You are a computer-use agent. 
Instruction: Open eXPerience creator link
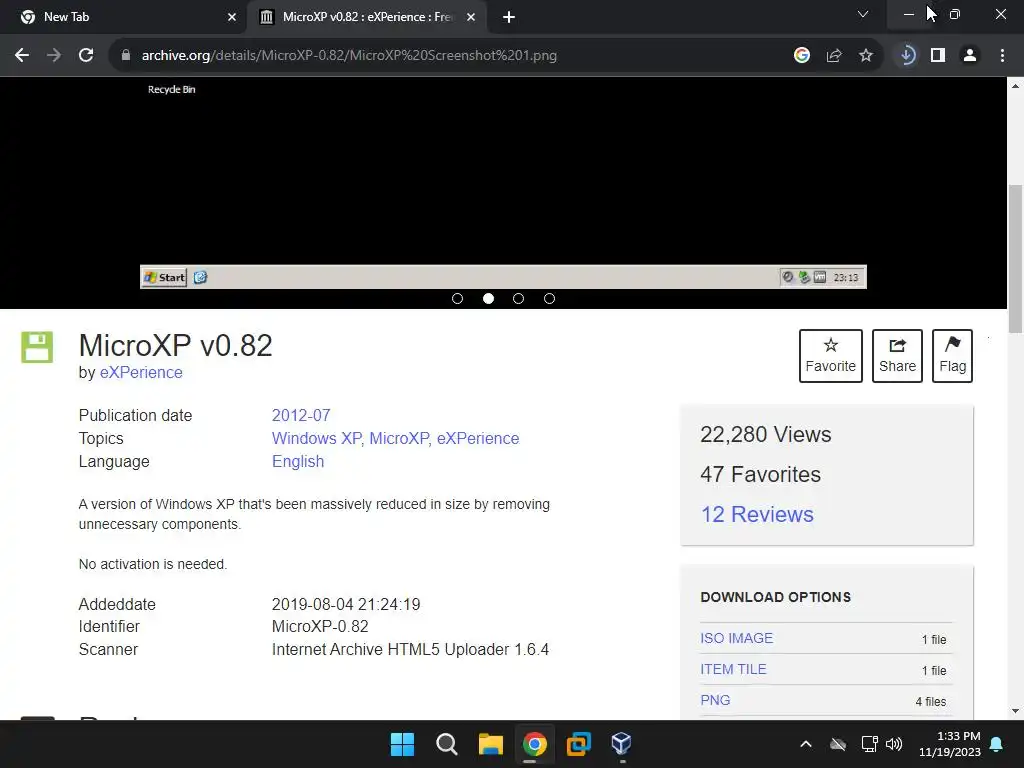141,372
